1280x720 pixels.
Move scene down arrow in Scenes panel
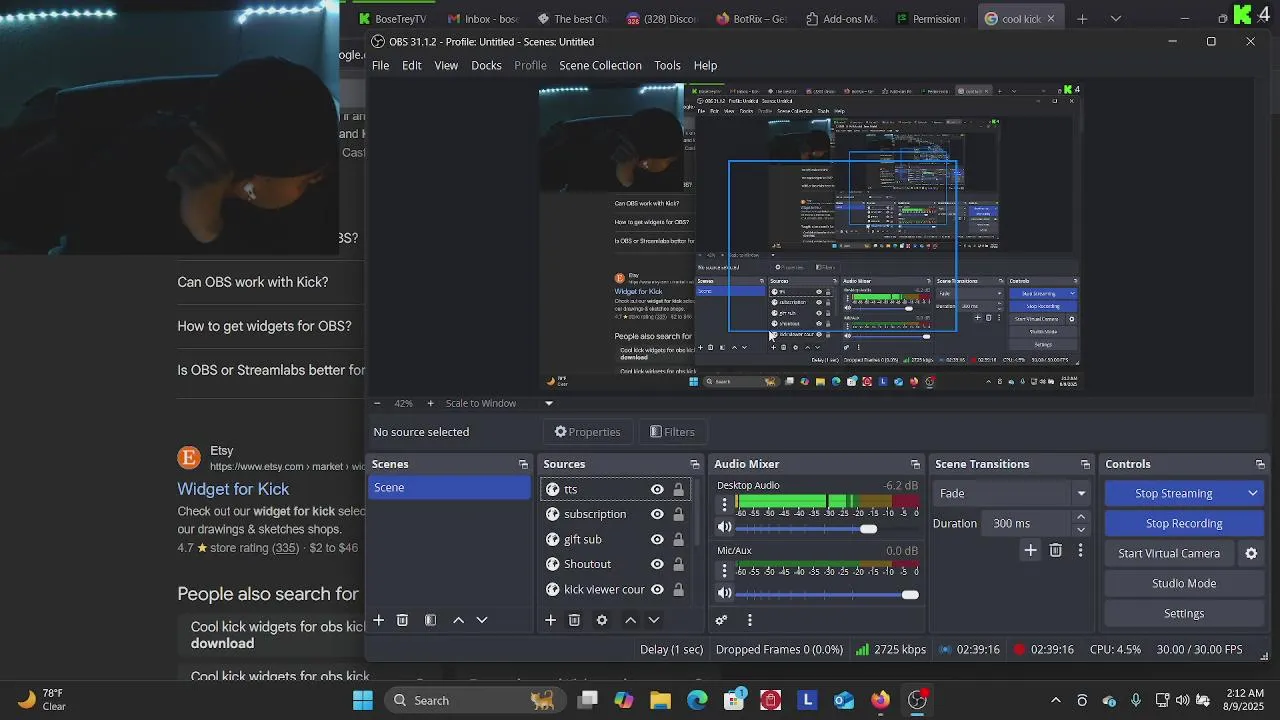click(482, 620)
